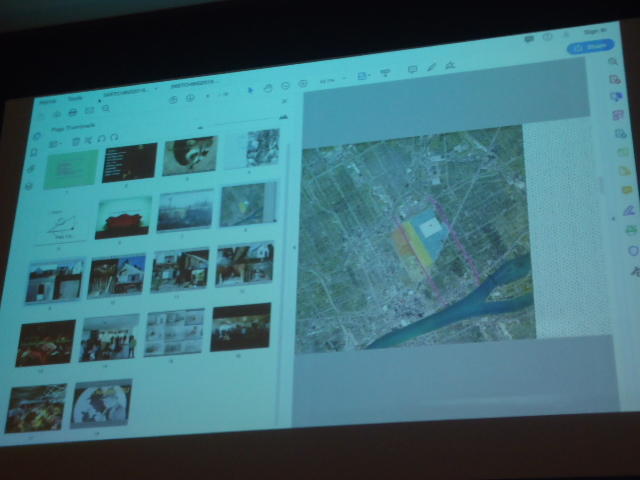Delete selected page with trash icon
This screenshot has width=640, height=480.
[76, 142]
